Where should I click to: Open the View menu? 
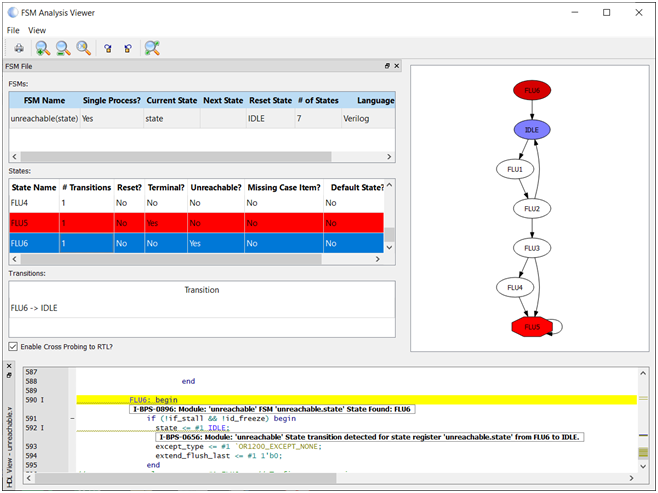37,30
